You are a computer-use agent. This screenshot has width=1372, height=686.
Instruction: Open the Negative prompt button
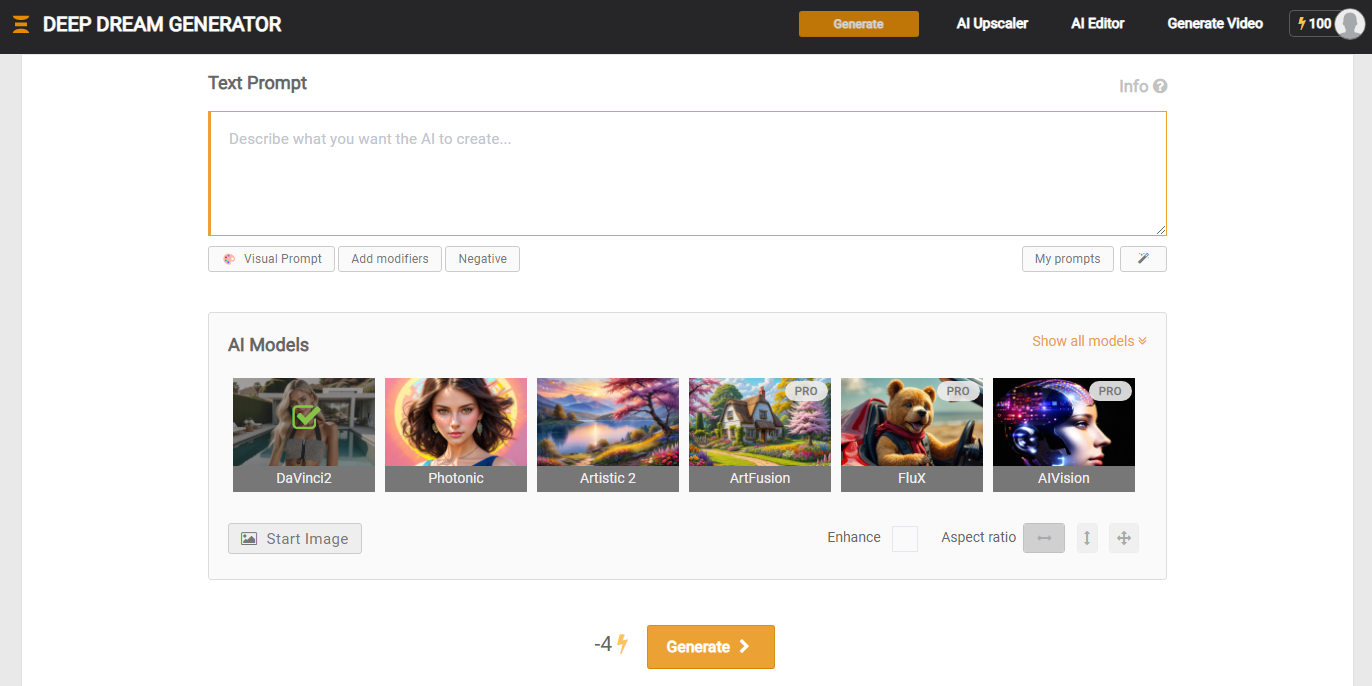pyautogui.click(x=482, y=259)
